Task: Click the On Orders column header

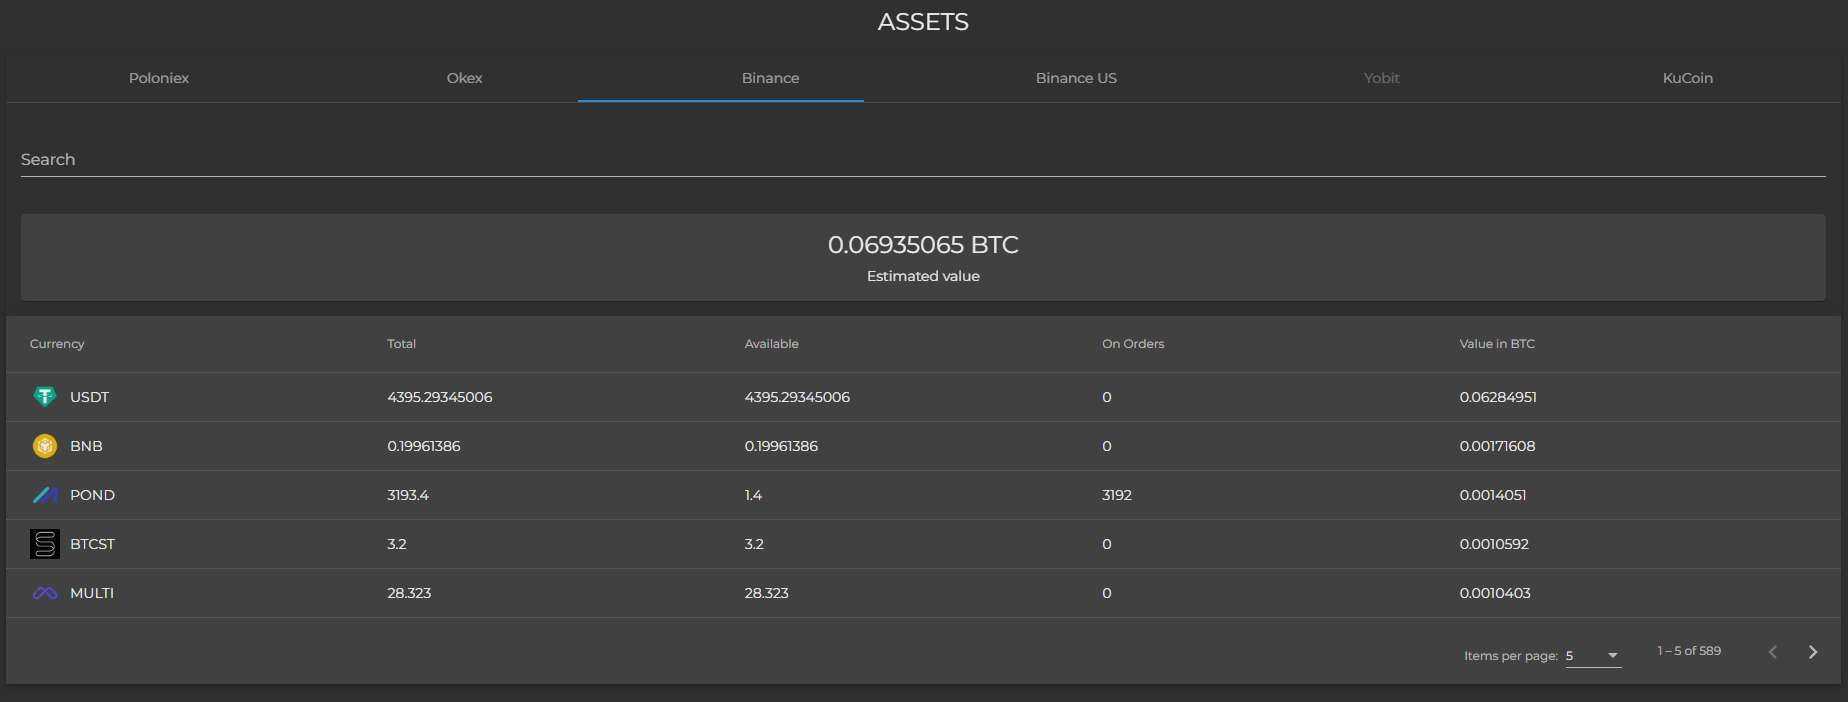Action: (1133, 344)
